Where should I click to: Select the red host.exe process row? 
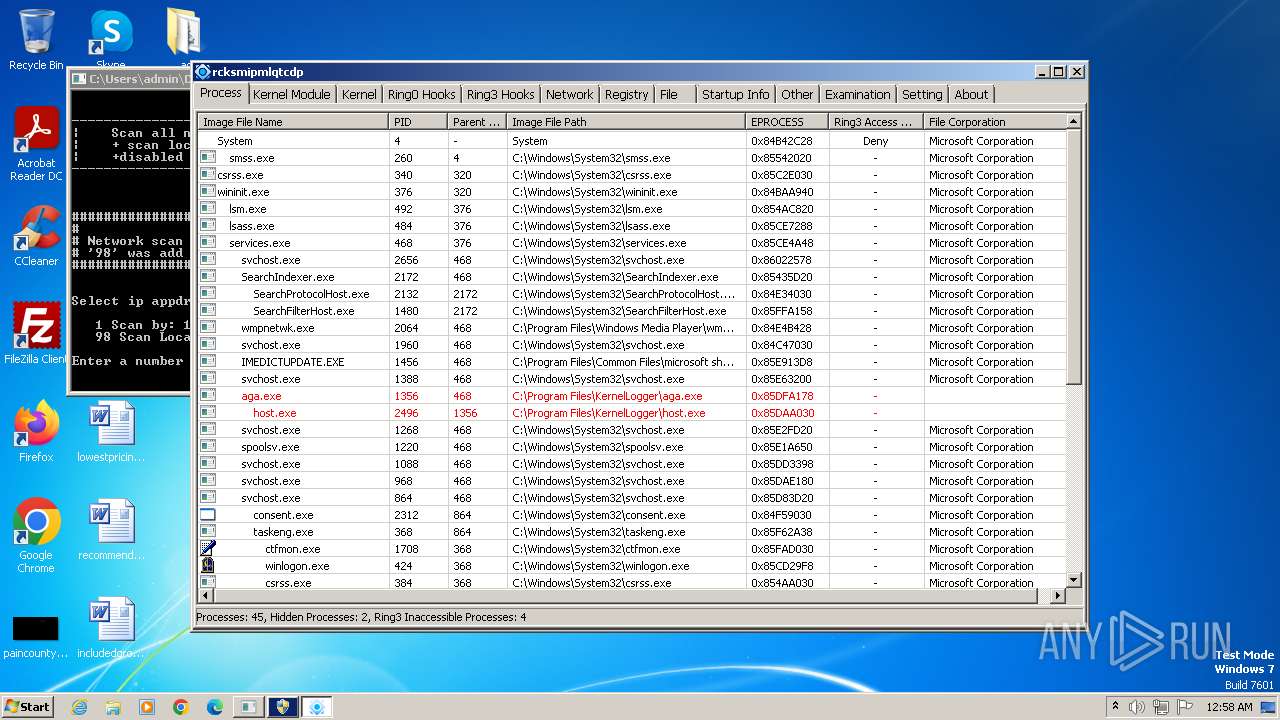point(631,413)
